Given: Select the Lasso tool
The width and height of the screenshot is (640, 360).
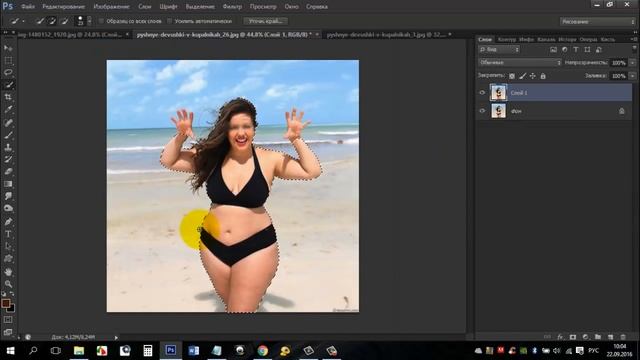Looking at the screenshot, I should [x=8, y=73].
